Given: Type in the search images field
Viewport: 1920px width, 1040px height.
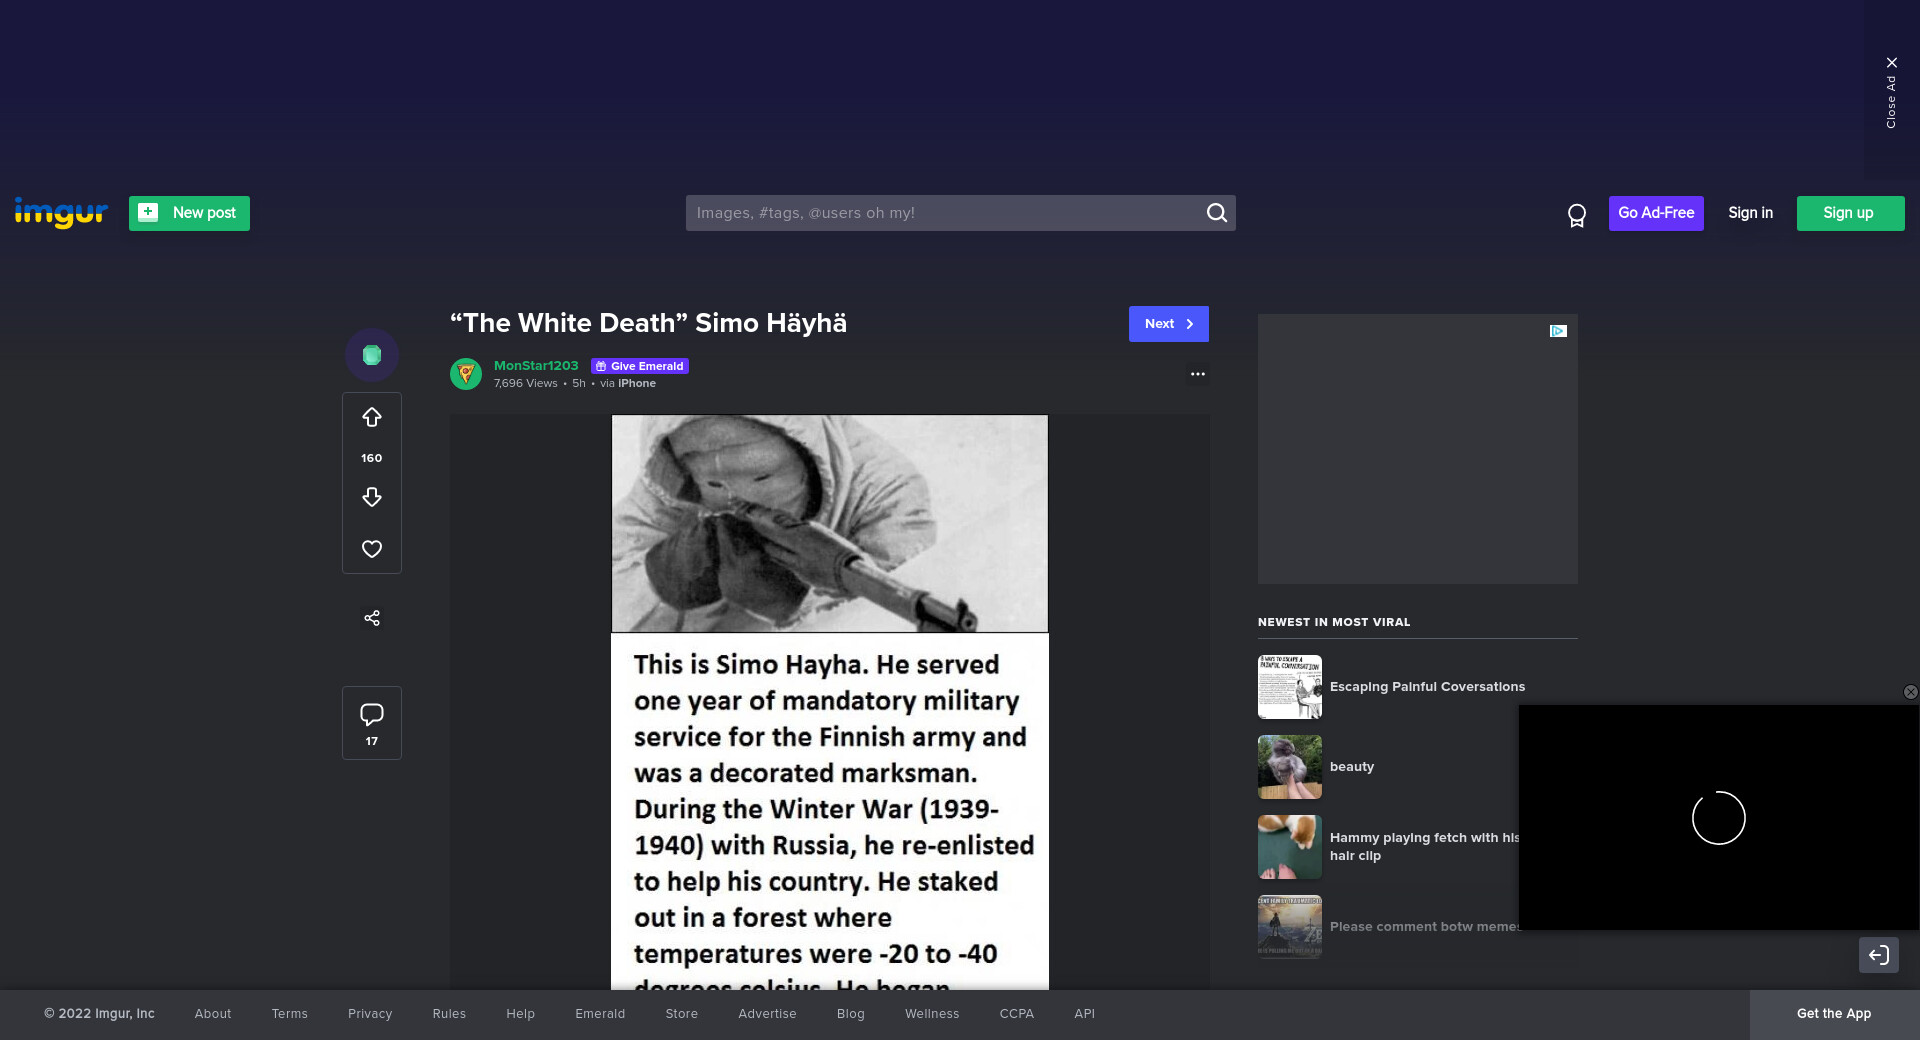Looking at the screenshot, I should pyautogui.click(x=945, y=213).
